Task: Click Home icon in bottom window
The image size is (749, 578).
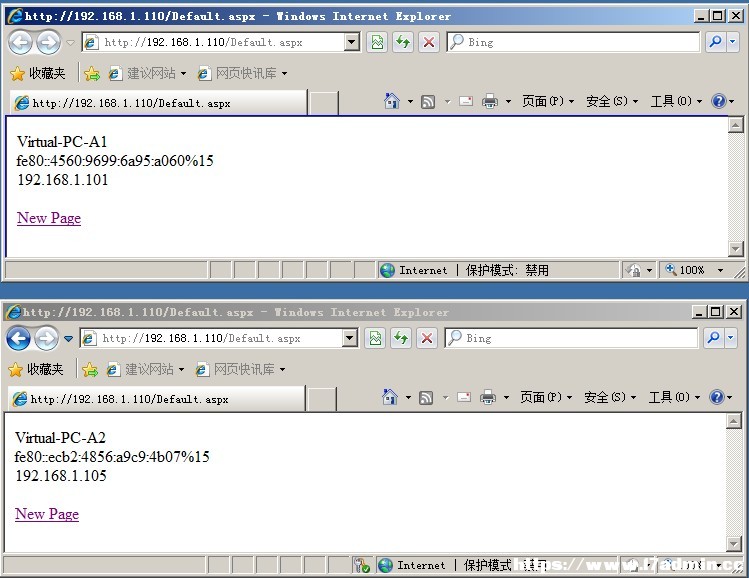Action: click(390, 397)
